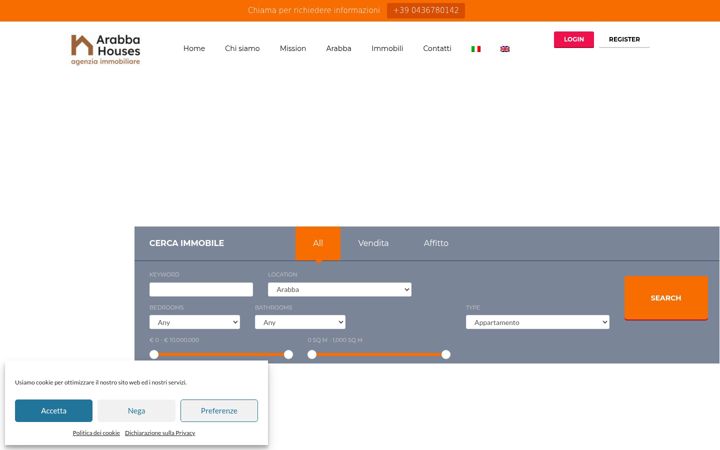This screenshot has height=450, width=720.
Task: Open the Bedrooms dropdown
Action: (x=194, y=322)
